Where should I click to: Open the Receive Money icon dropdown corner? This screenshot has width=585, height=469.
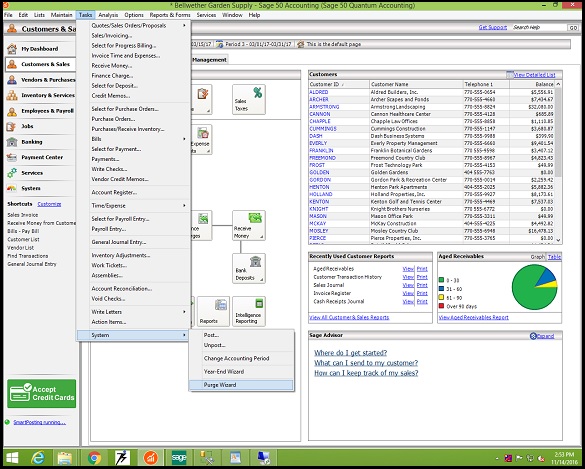[262, 237]
